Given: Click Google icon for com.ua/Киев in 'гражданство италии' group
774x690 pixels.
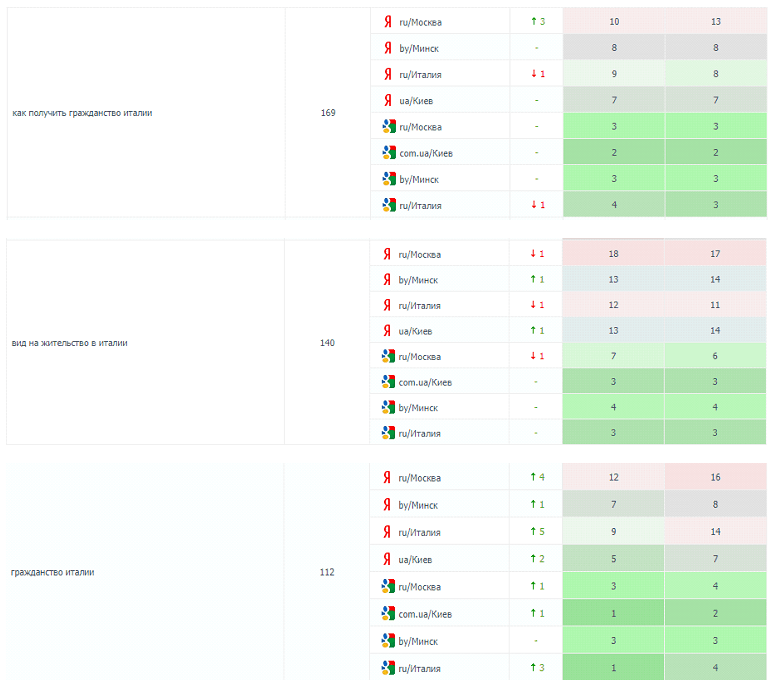Looking at the screenshot, I should (388, 613).
